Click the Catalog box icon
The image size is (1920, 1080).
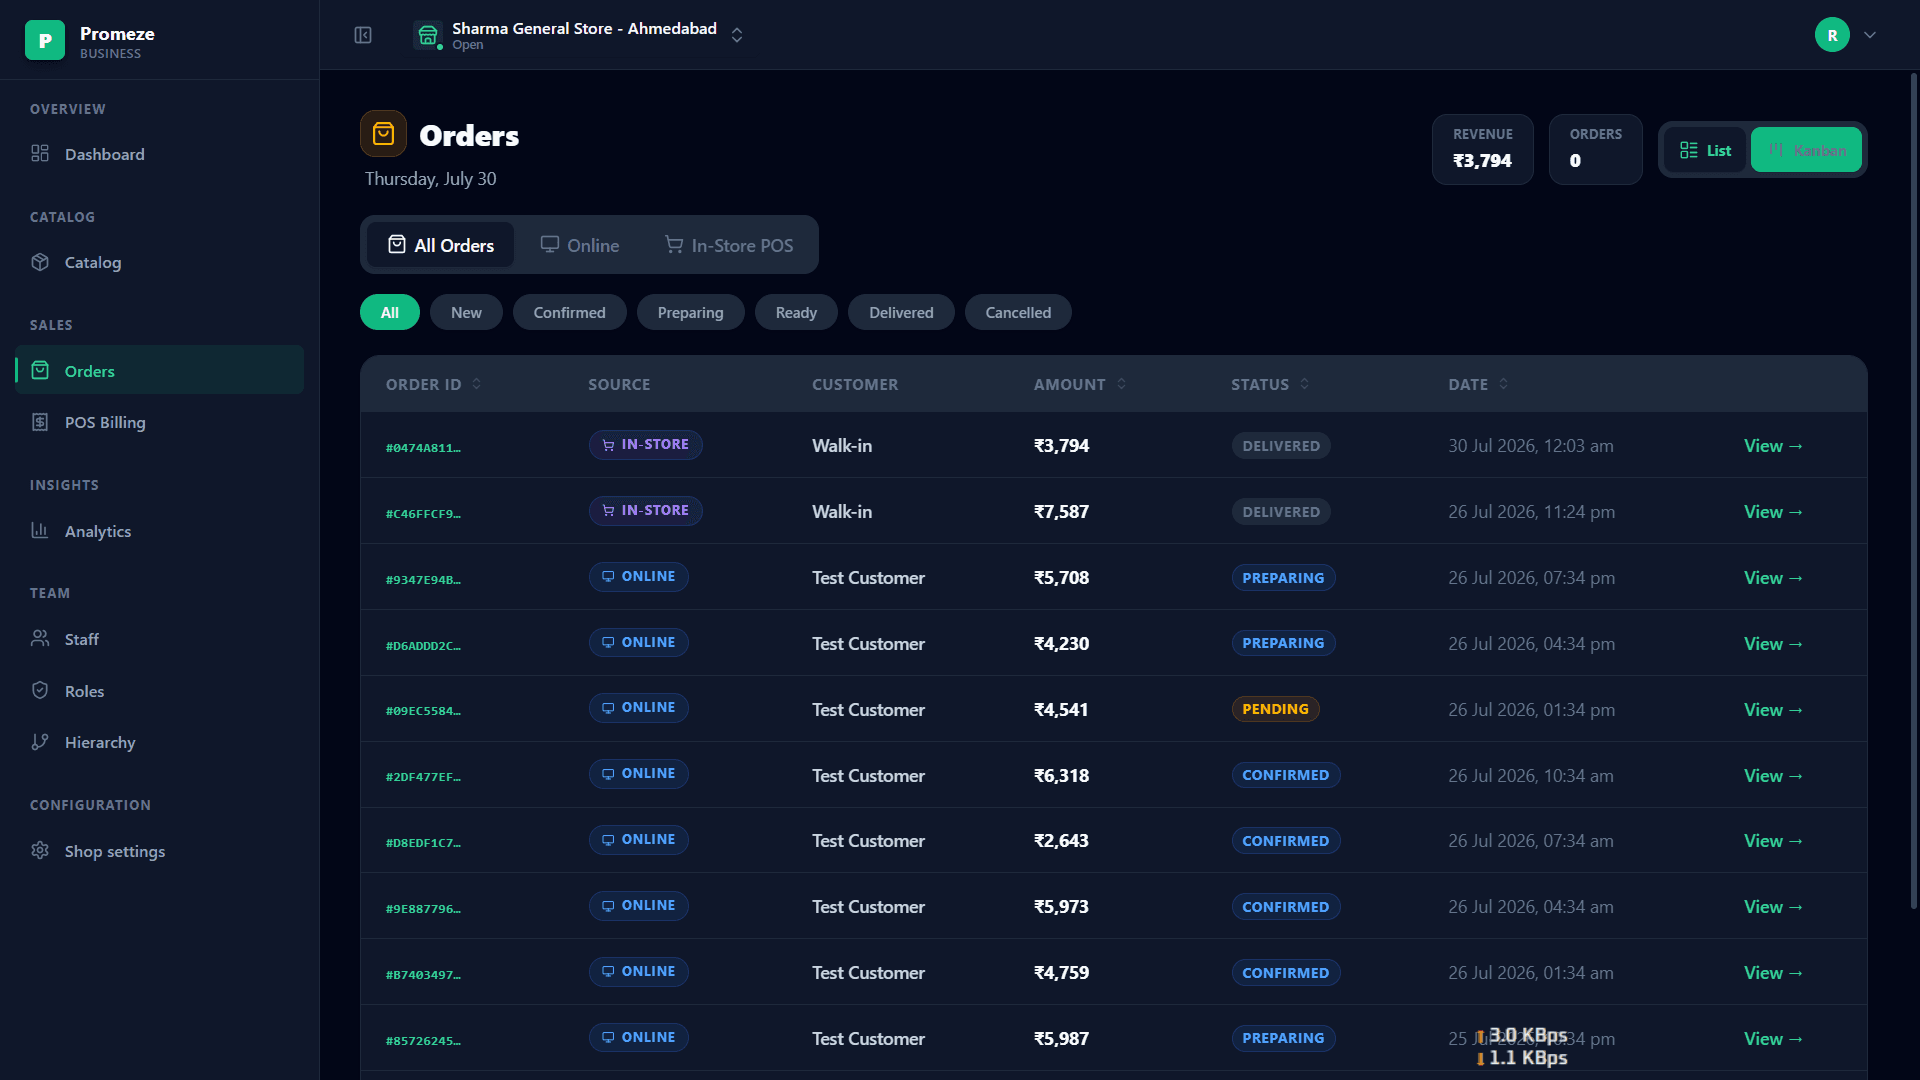(x=40, y=262)
